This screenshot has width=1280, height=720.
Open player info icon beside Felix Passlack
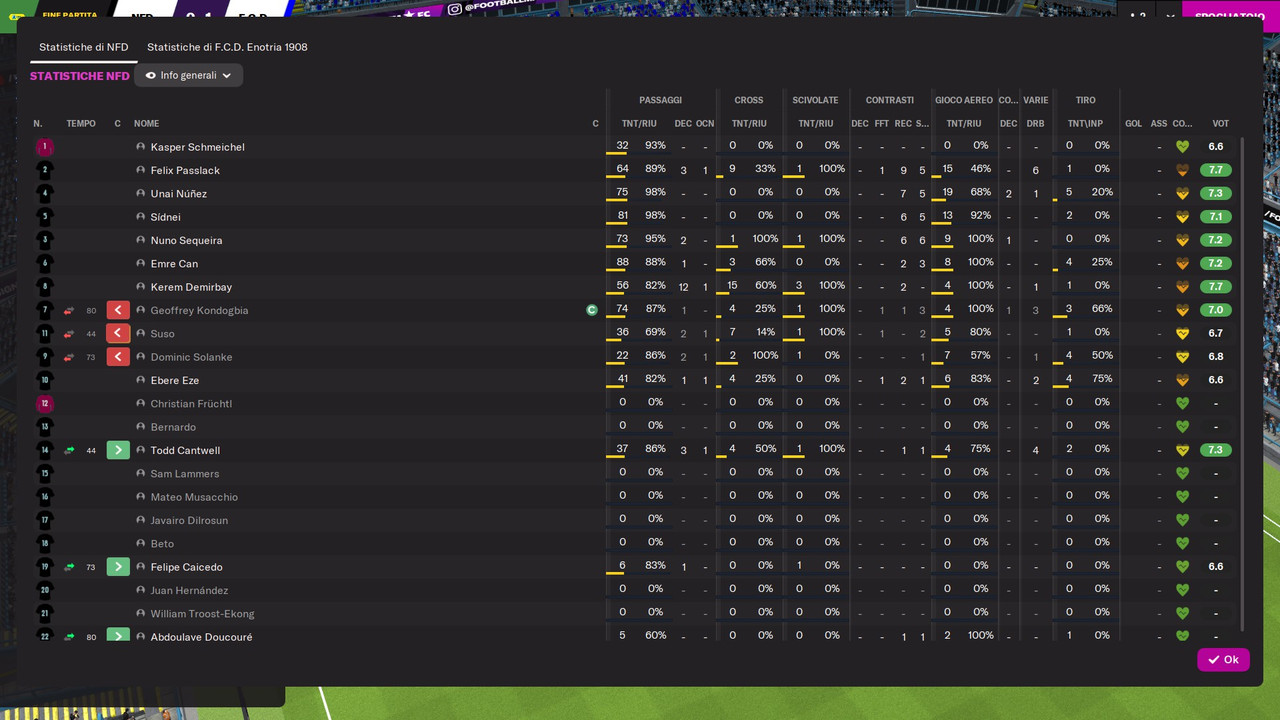click(141, 170)
